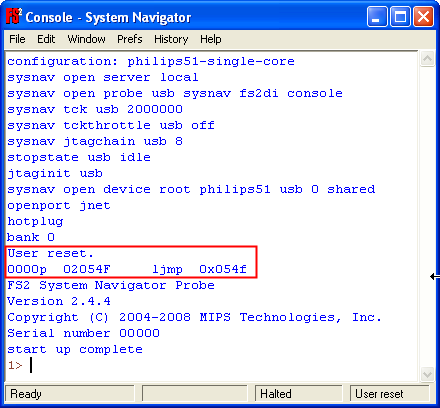Image resolution: width=440 pixels, height=408 pixels.
Task: Click the 'sysnav tck usb 2000000' line
Action: point(95,109)
